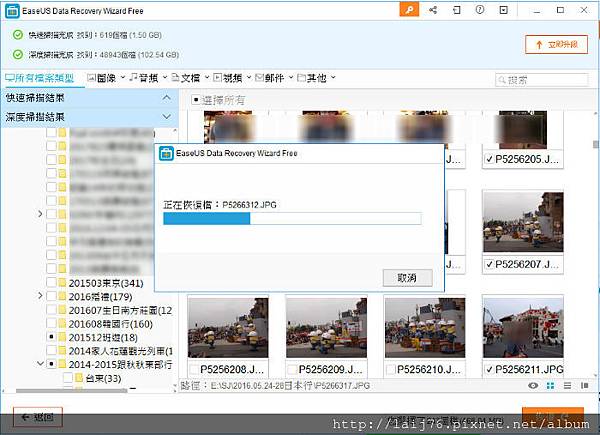The image size is (600, 435).
Task: Expand the 2016婚禮(179) folder
Action: point(40,296)
